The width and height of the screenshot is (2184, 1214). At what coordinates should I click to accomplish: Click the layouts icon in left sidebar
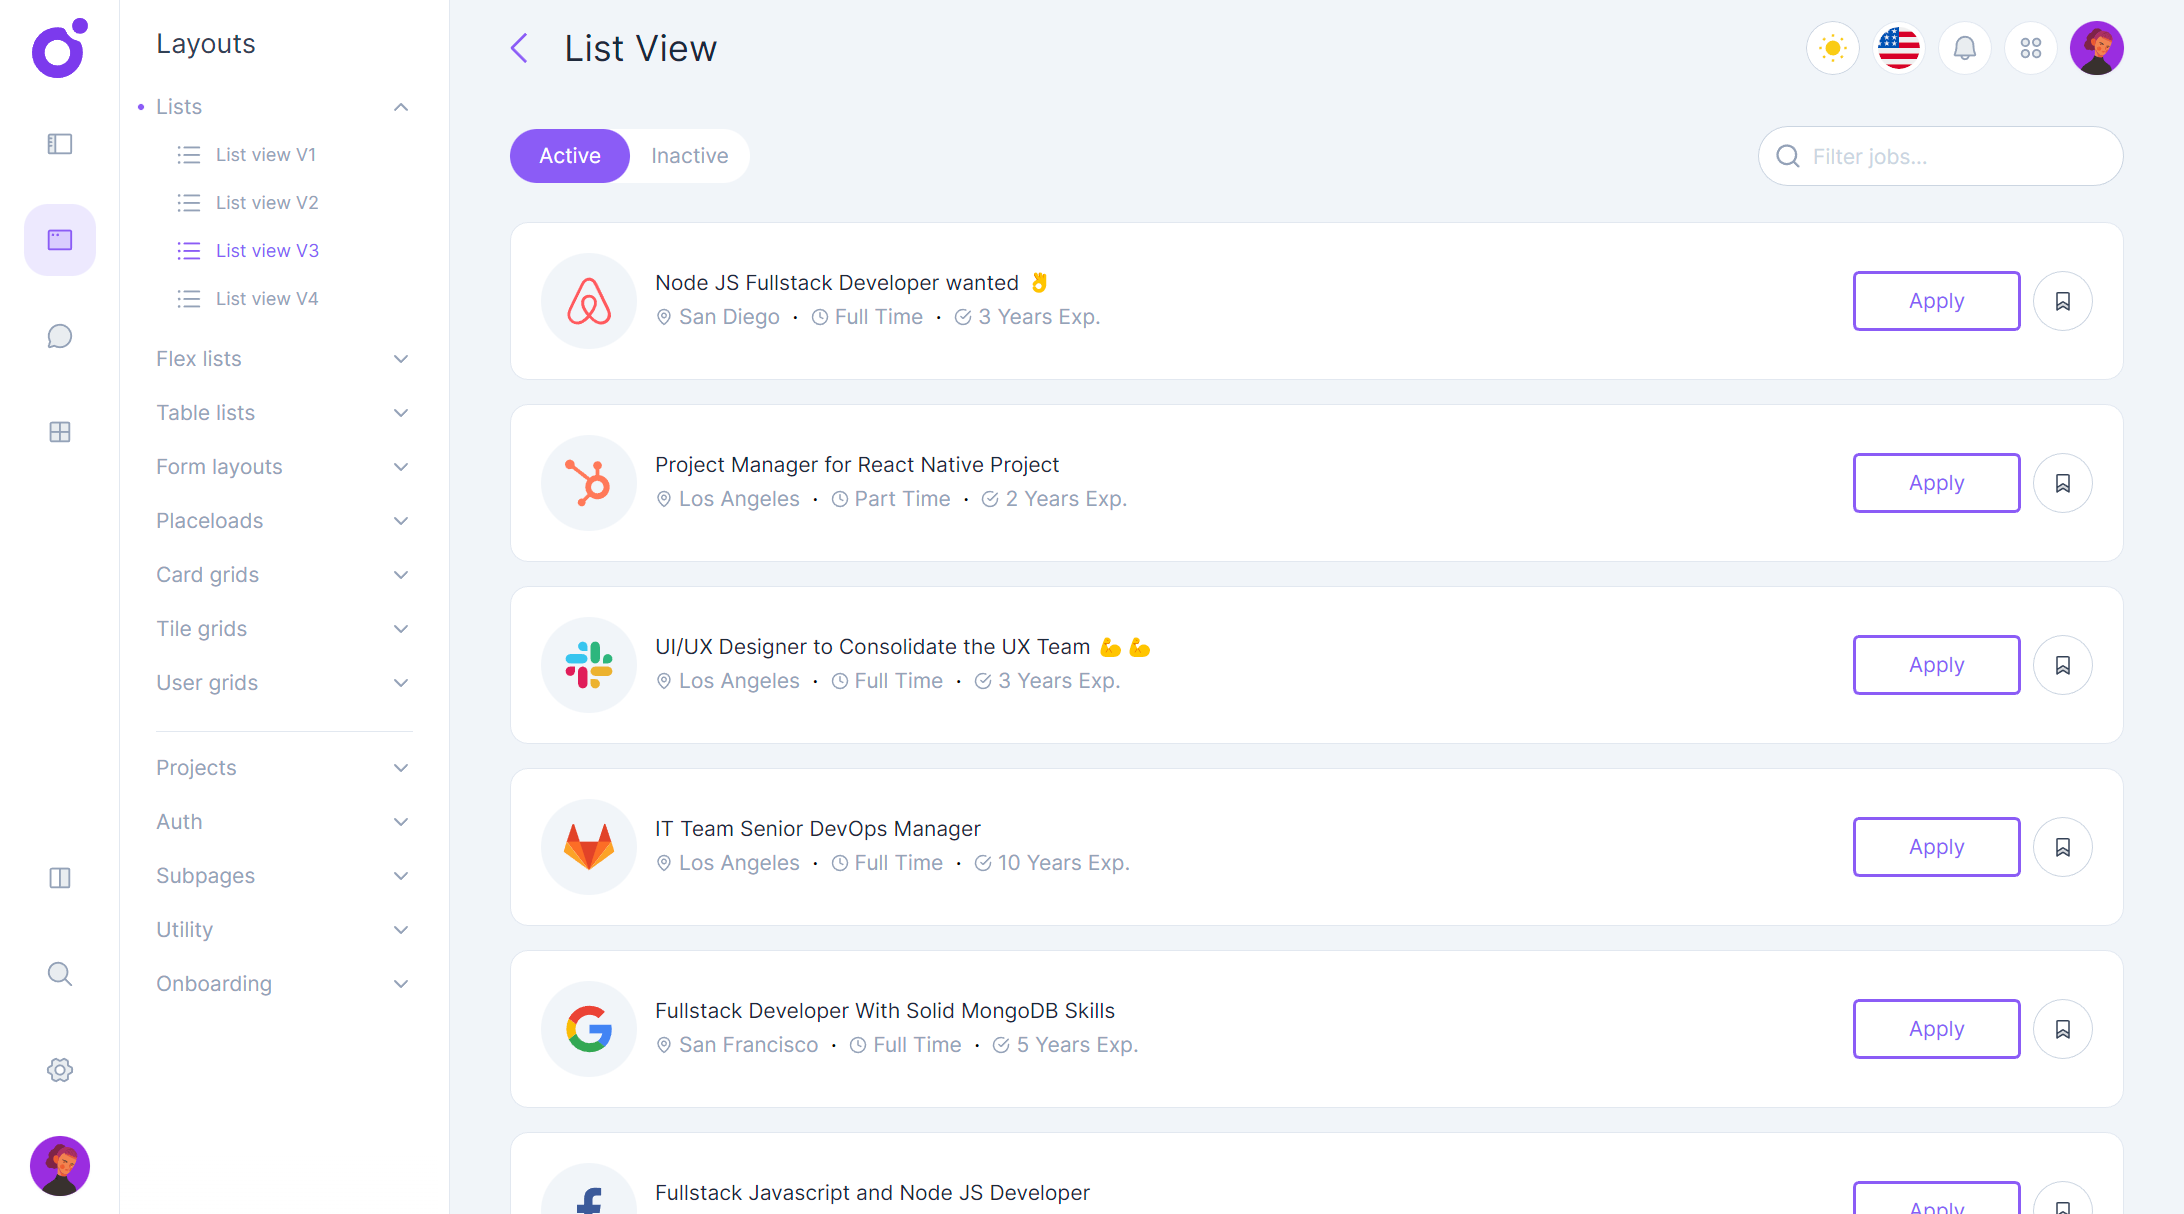(x=59, y=239)
